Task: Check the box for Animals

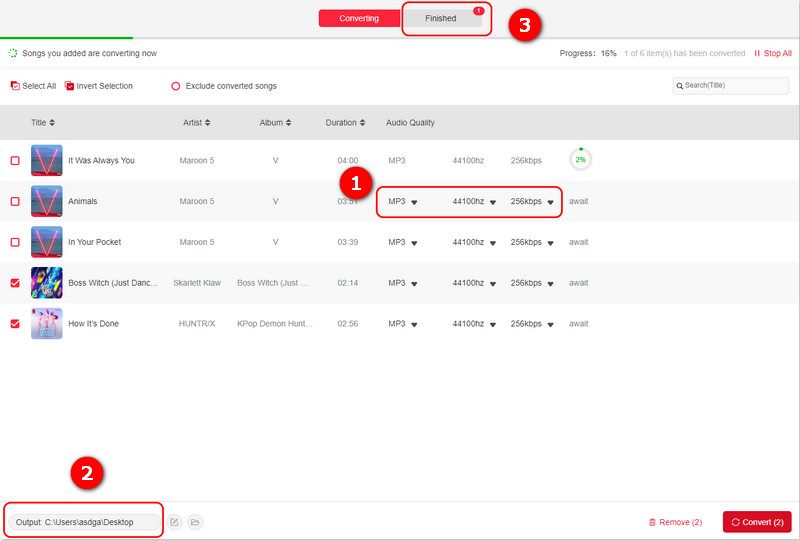Action: click(x=15, y=201)
